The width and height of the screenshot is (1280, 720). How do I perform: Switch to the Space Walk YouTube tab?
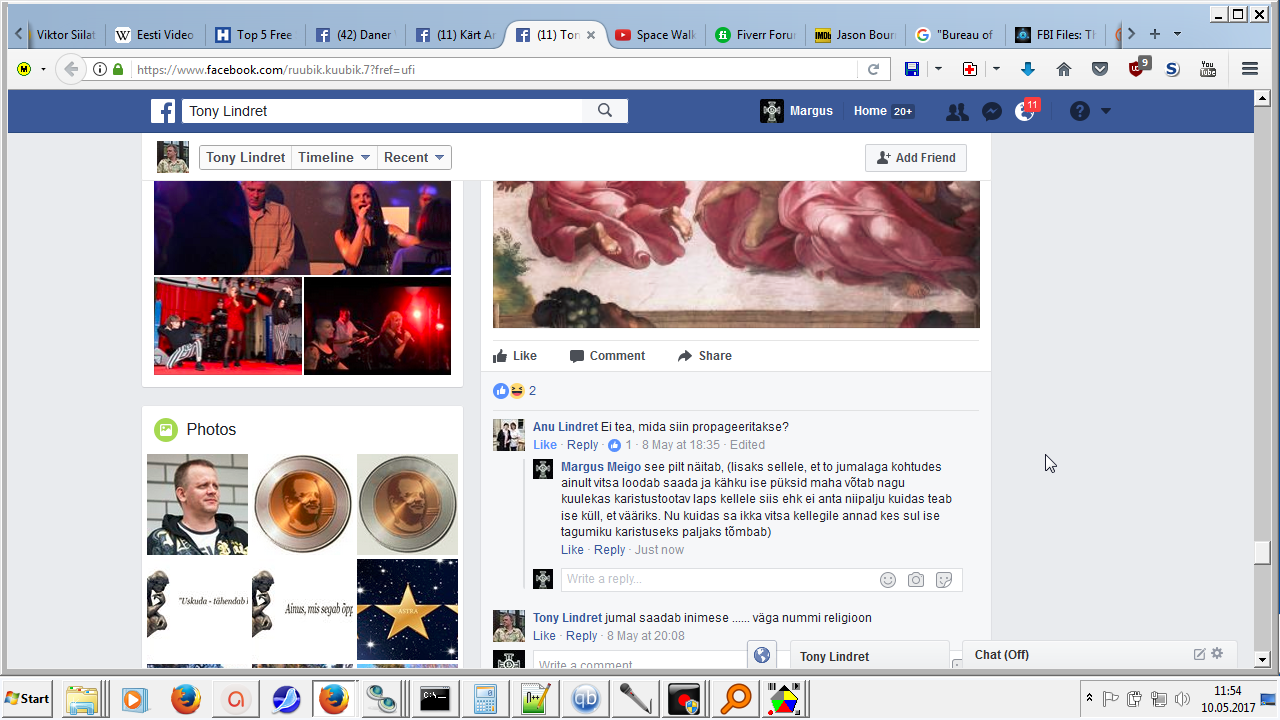tap(655, 35)
